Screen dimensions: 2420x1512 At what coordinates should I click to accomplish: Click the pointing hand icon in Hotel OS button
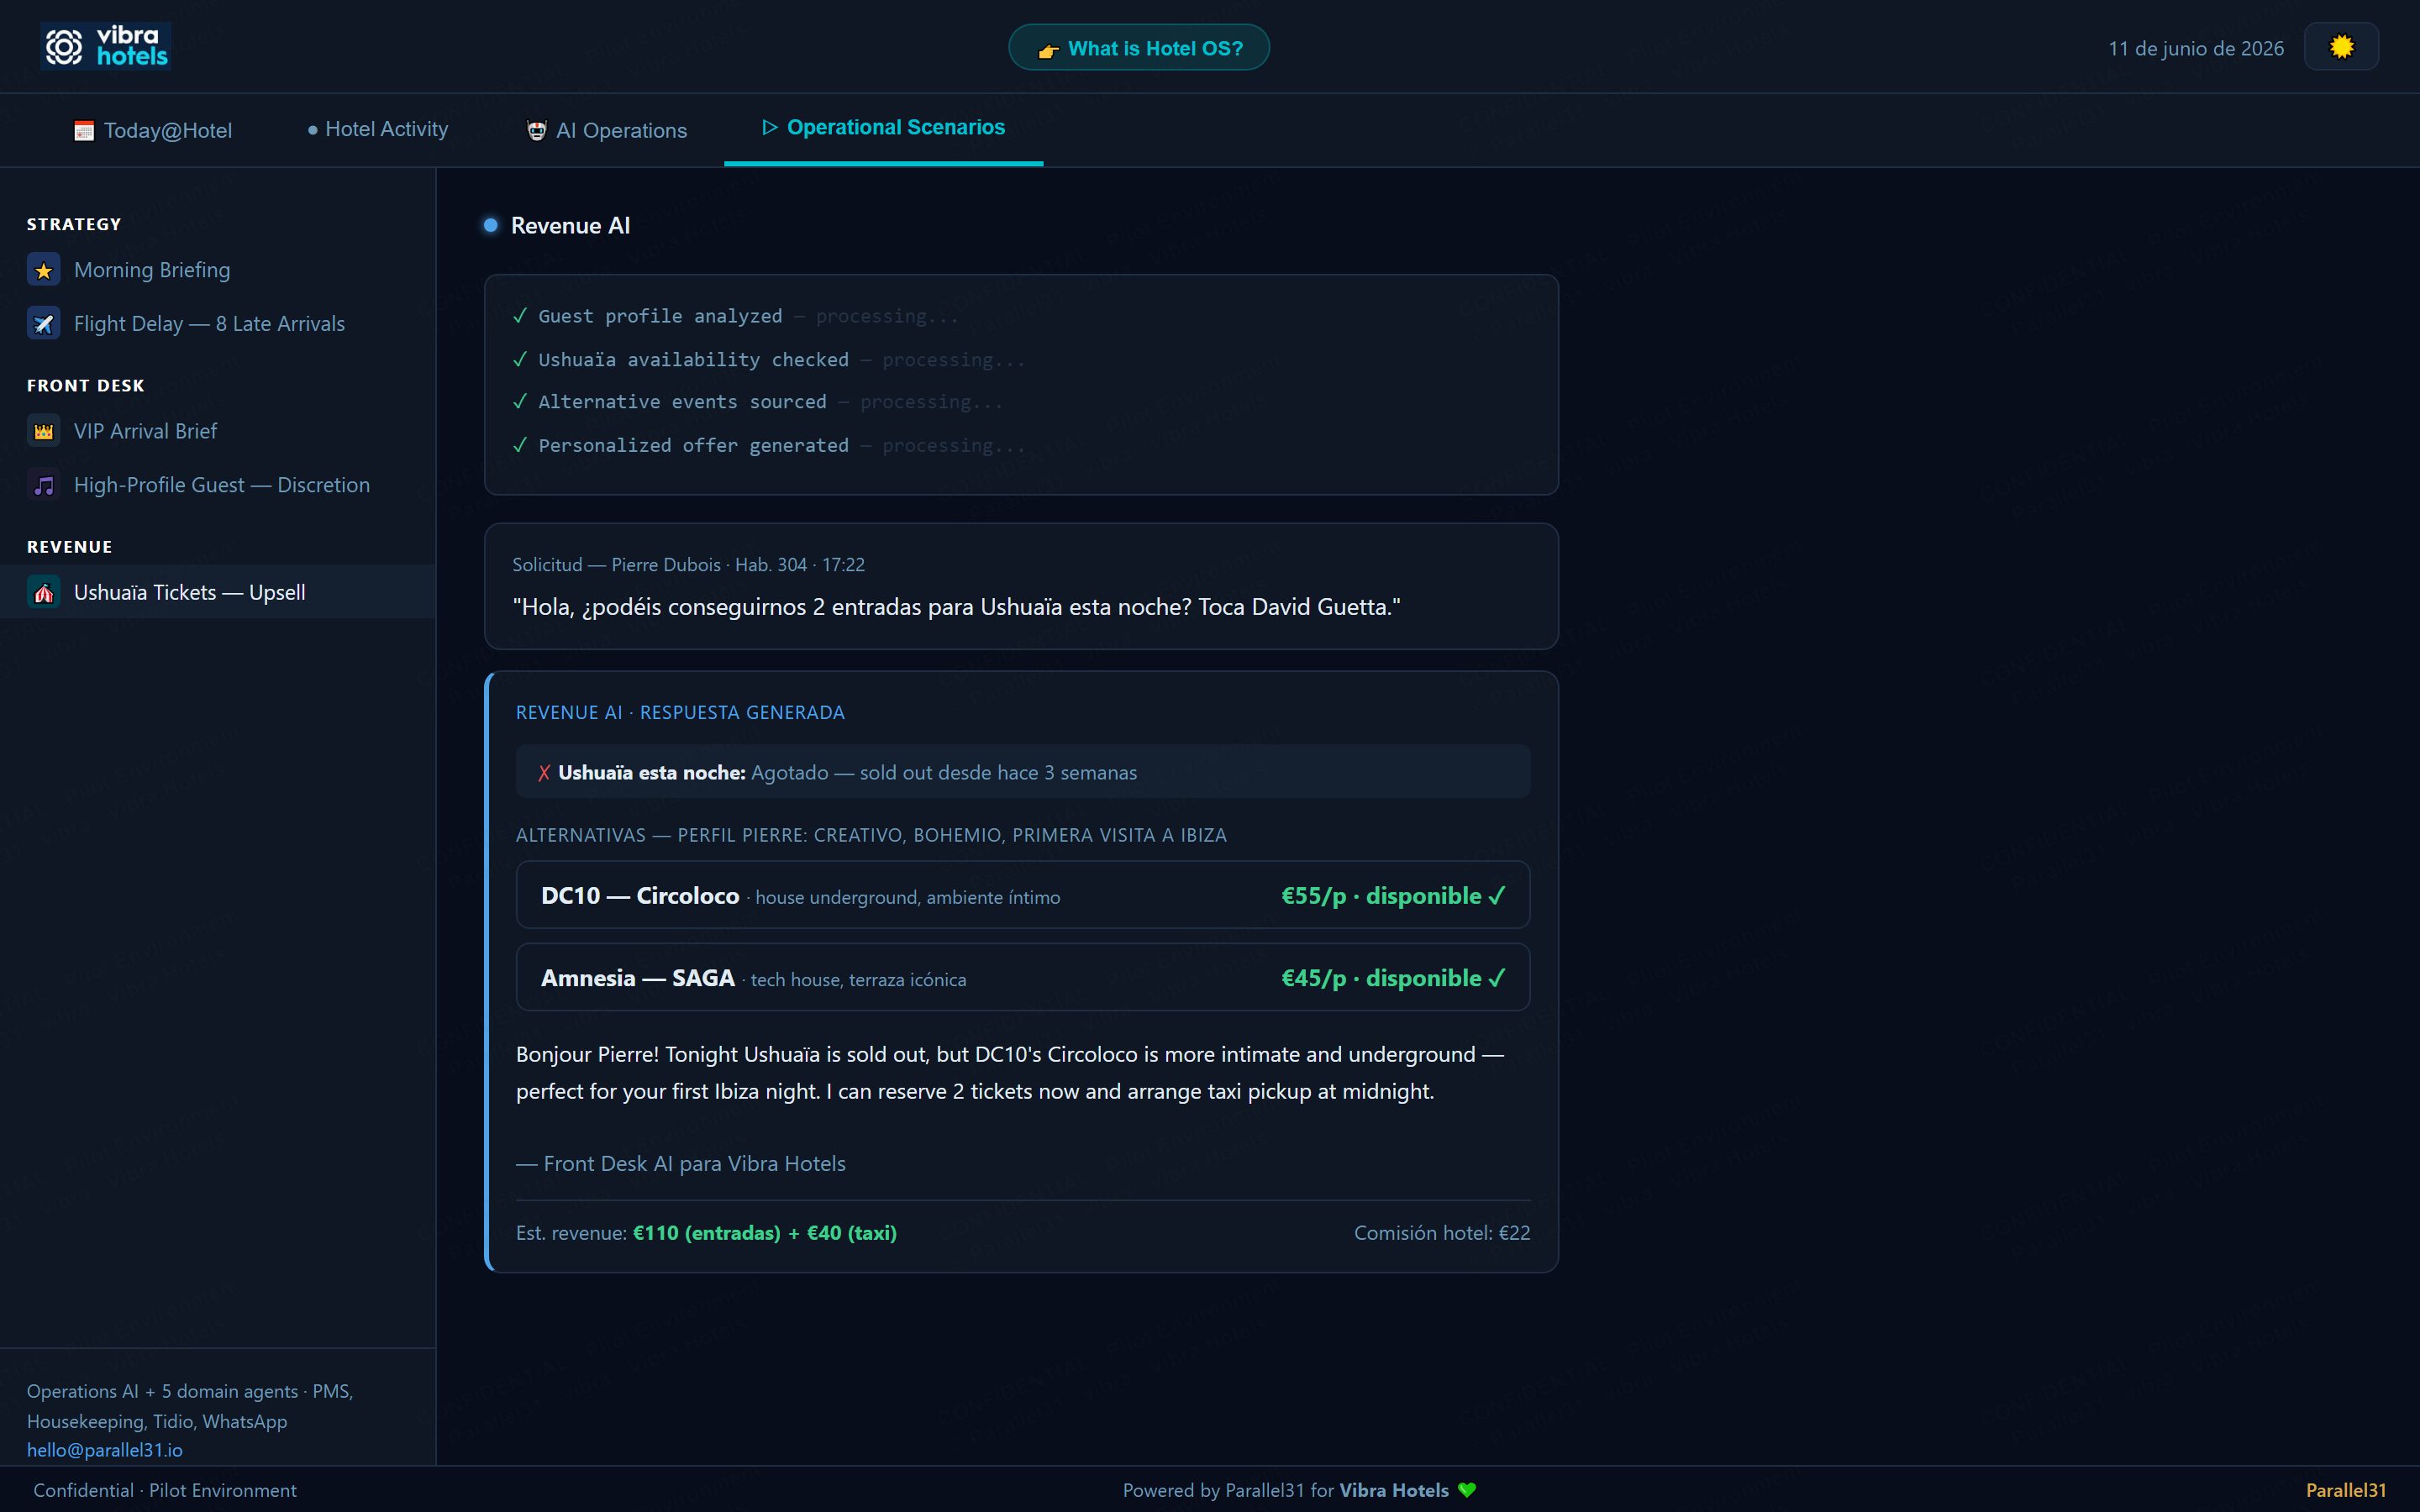1048,50
